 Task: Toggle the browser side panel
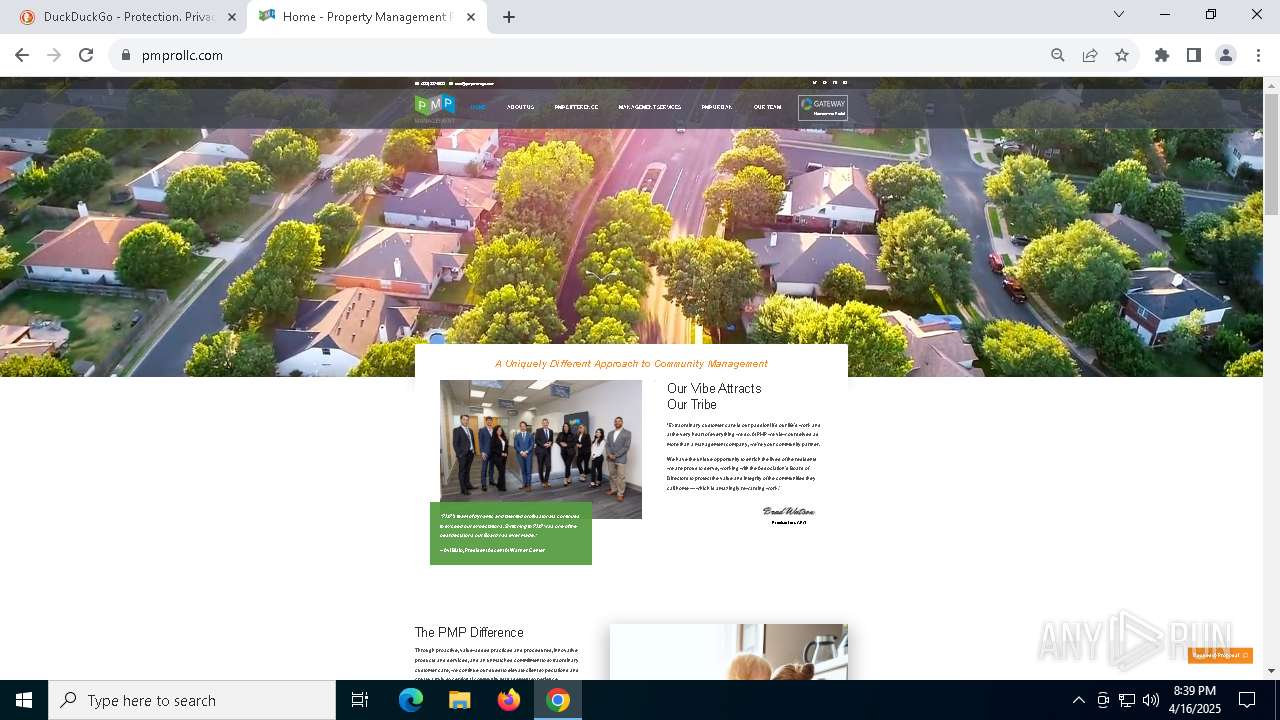coord(1194,55)
